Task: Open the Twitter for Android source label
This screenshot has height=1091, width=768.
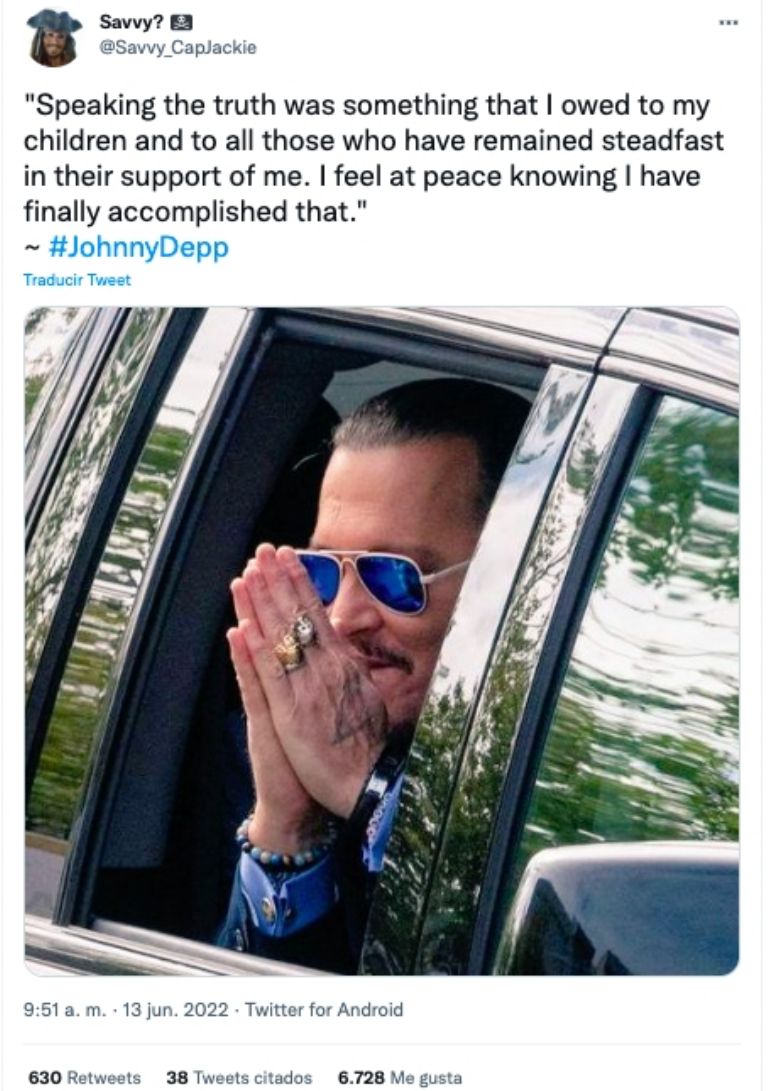Action: click(324, 1010)
